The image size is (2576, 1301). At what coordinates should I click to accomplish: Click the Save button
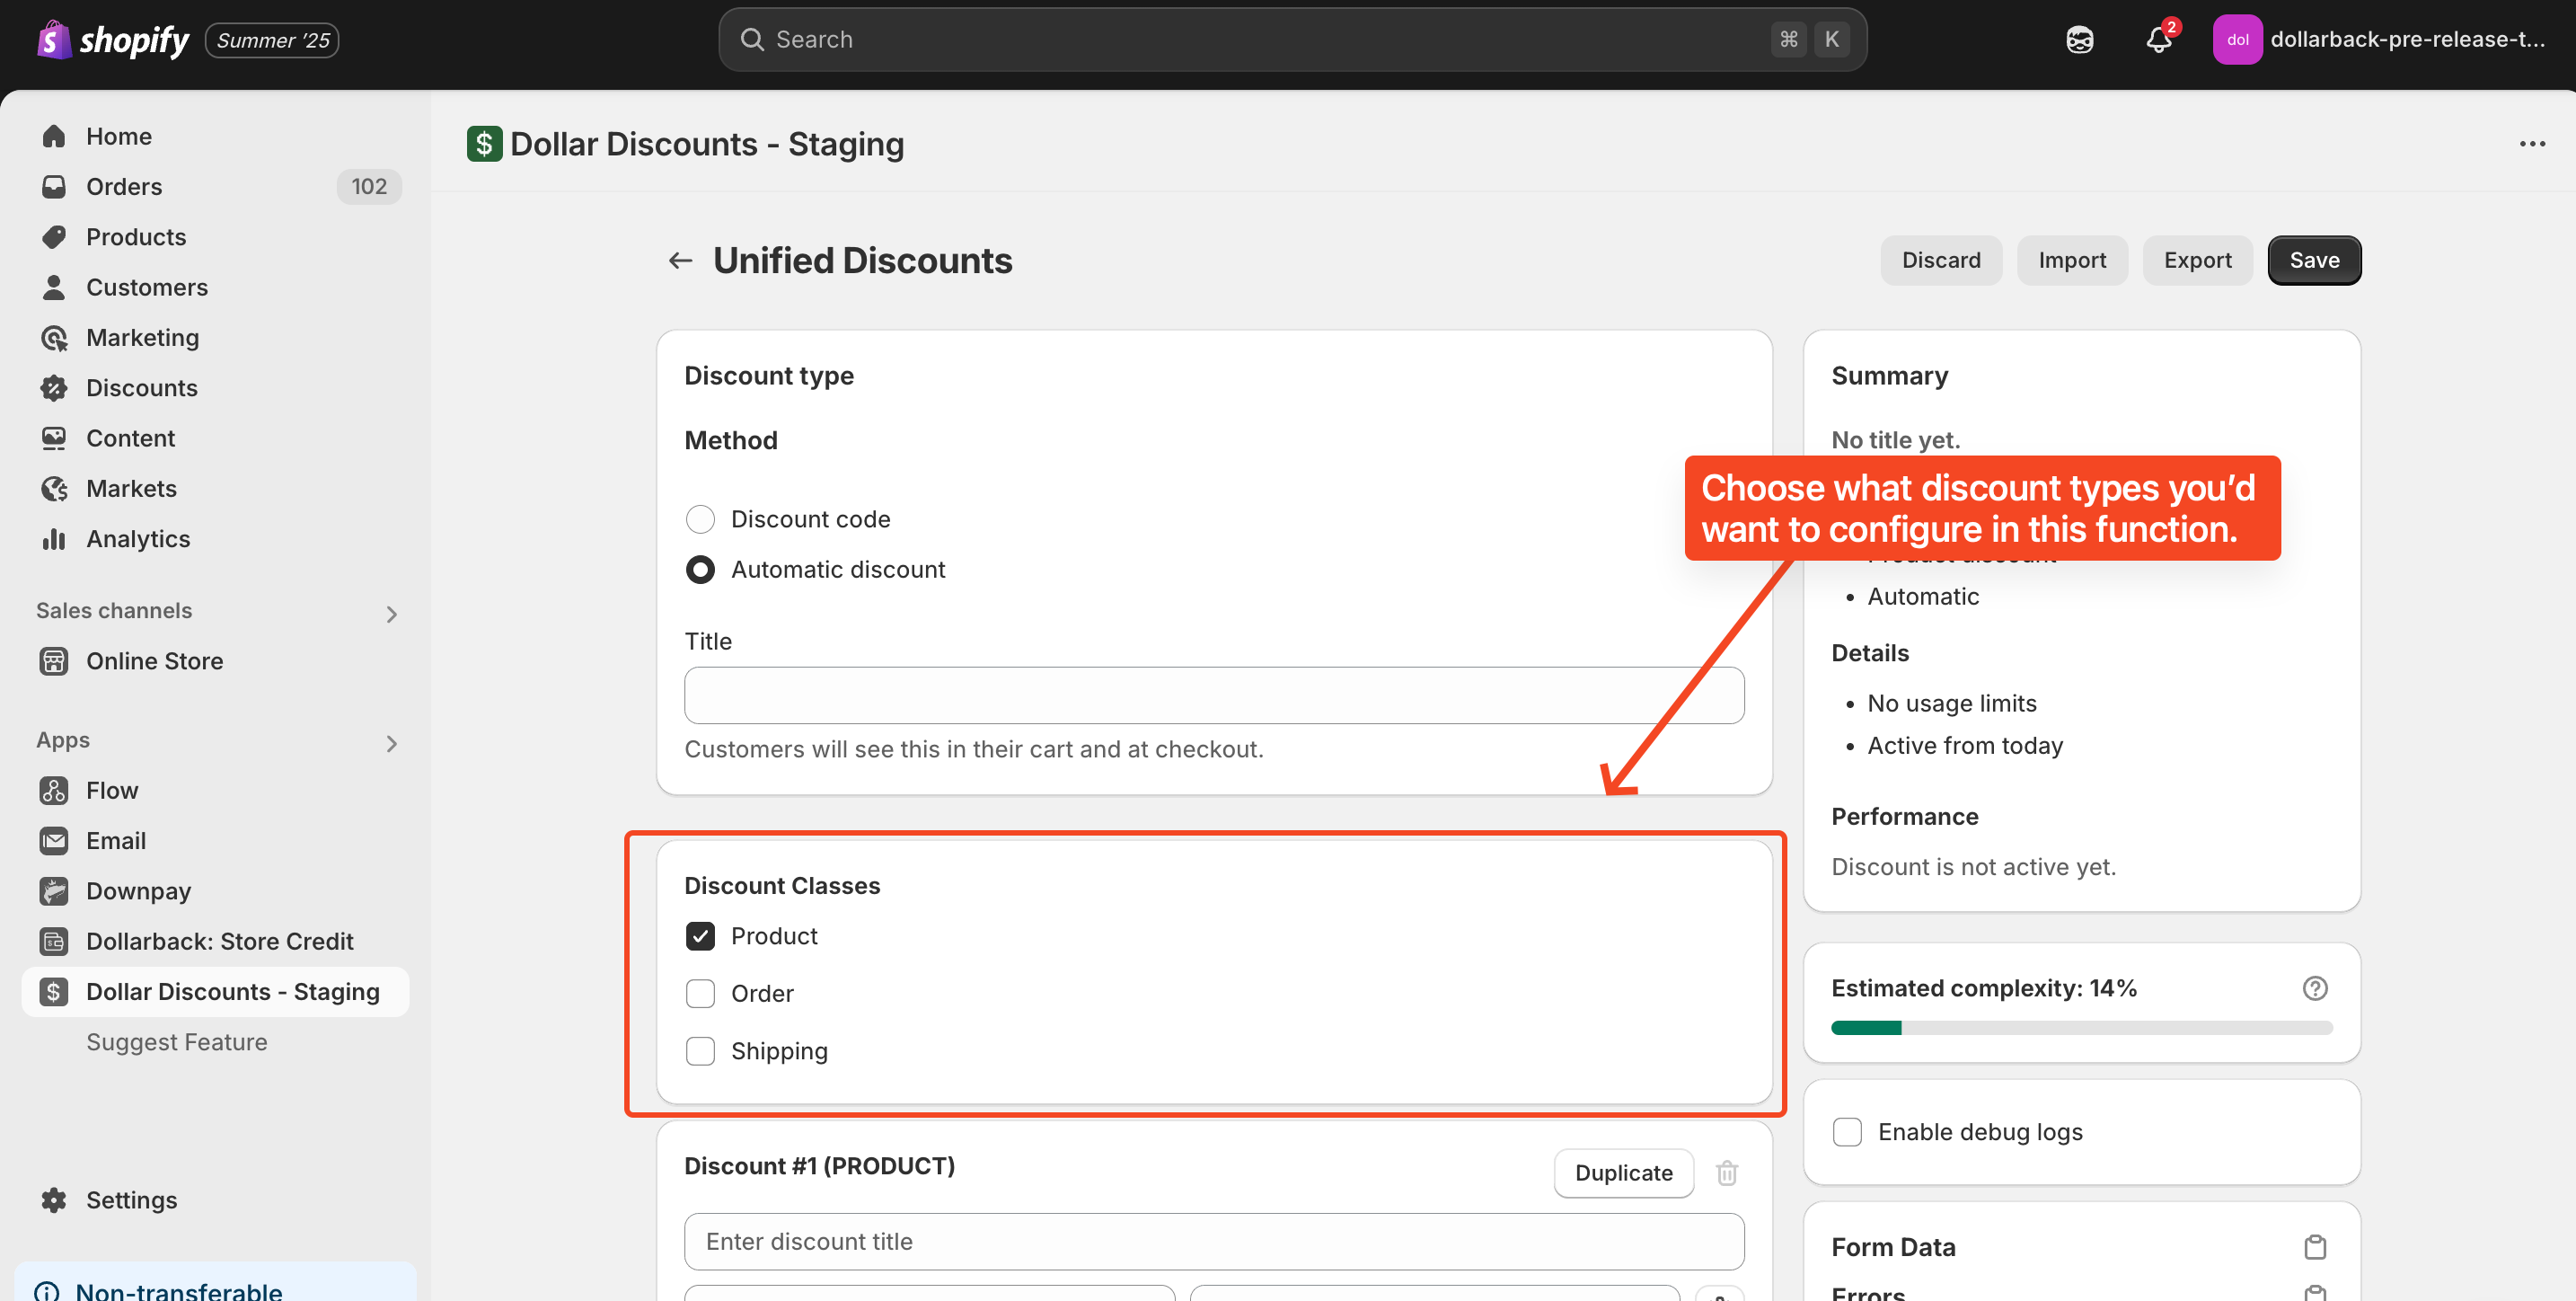(x=2313, y=260)
